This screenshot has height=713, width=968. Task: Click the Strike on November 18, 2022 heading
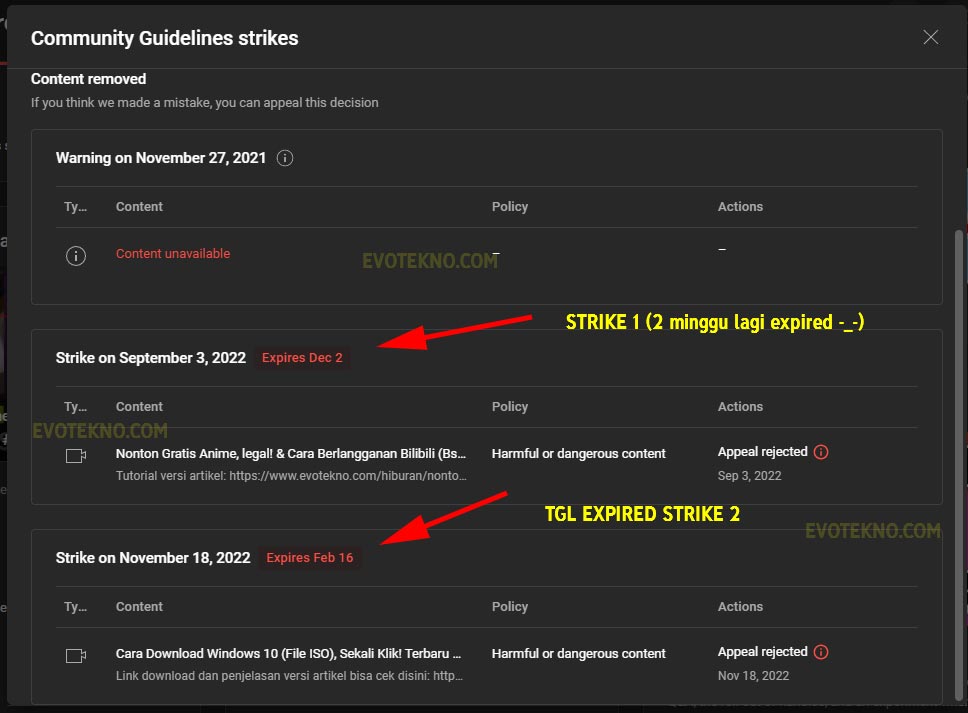153,558
